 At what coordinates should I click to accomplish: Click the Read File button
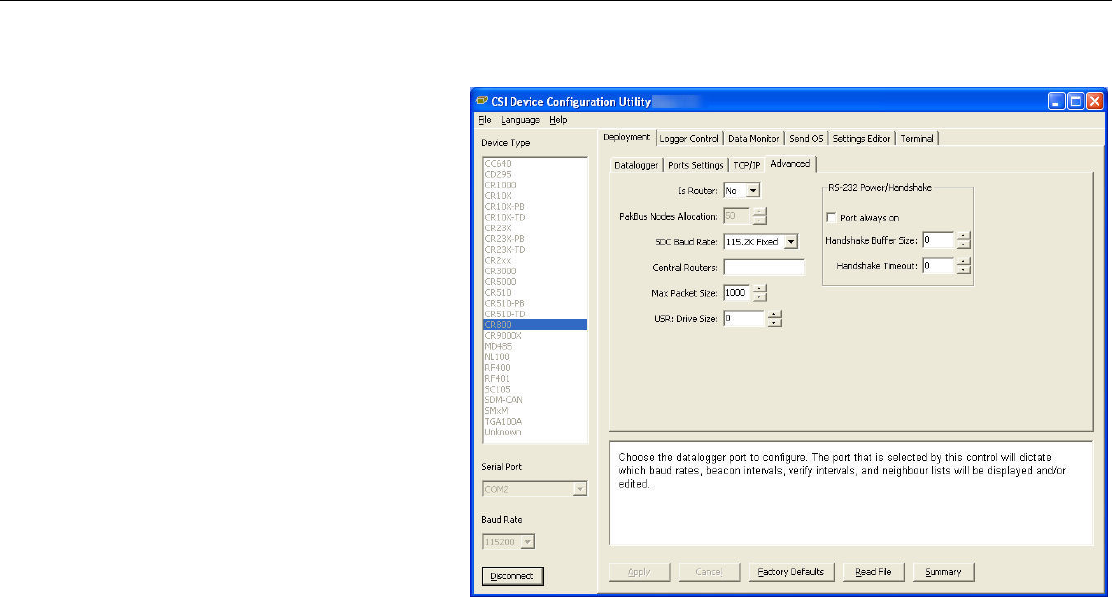pos(873,572)
